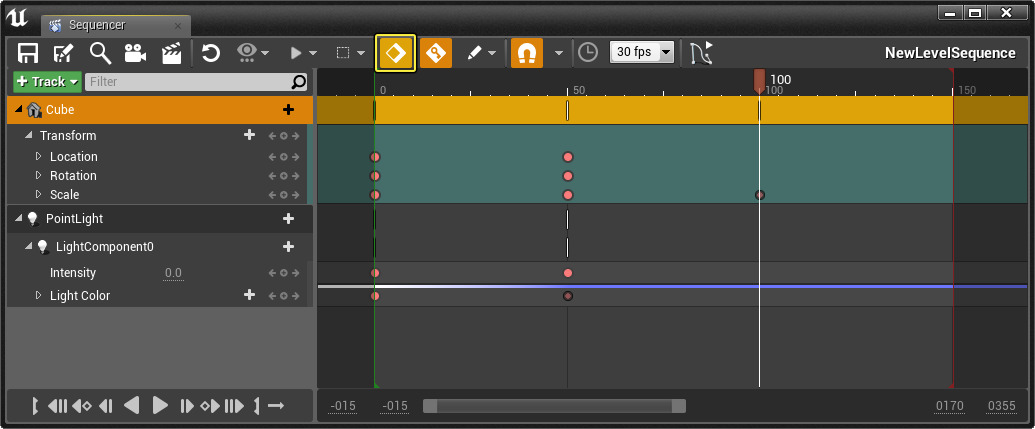Open the 30 fps frame rate dropdown
The height and width of the screenshot is (429, 1035).
[x=642, y=52]
